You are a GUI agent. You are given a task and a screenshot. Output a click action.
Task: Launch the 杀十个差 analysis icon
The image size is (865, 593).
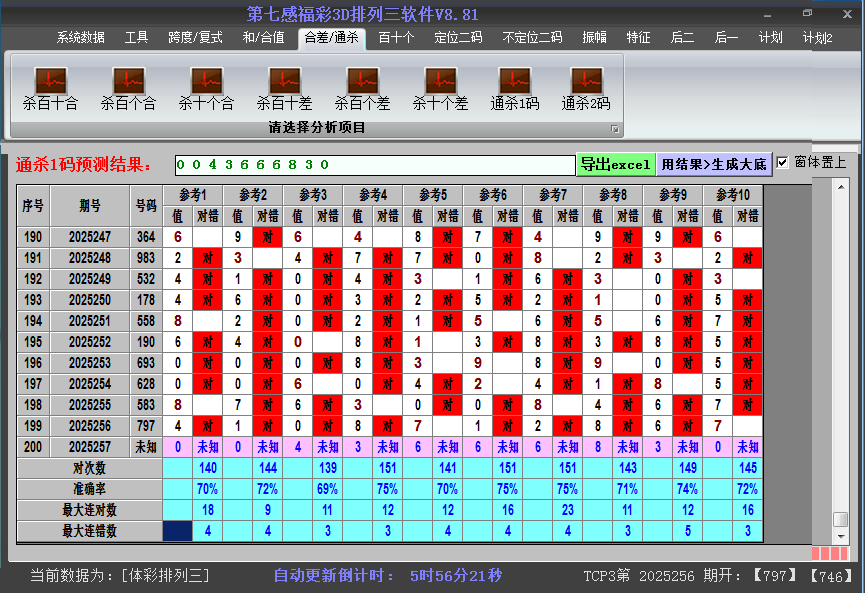pyautogui.click(x=440, y=88)
